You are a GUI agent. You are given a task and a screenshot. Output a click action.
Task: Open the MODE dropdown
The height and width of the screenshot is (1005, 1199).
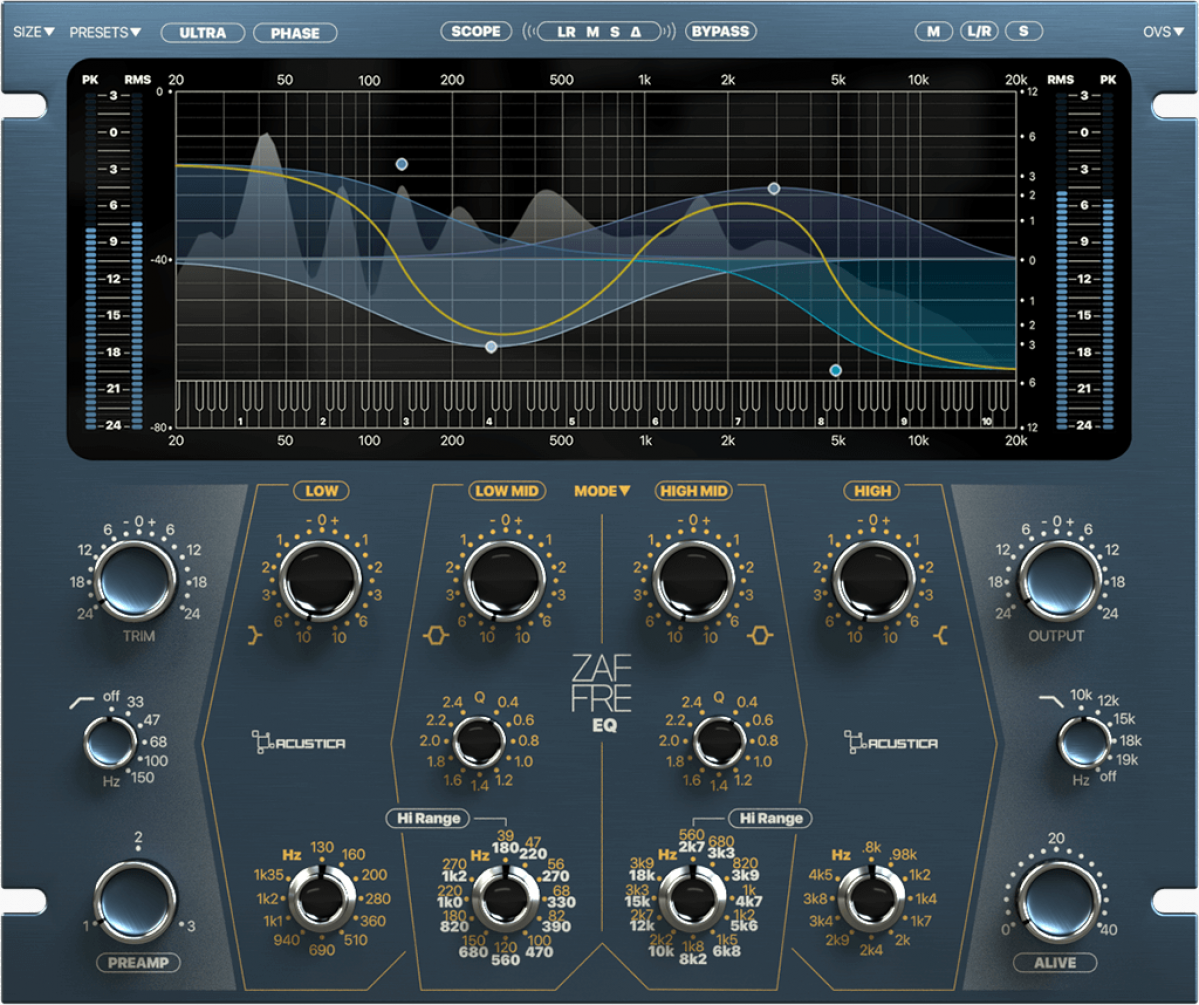coord(602,491)
